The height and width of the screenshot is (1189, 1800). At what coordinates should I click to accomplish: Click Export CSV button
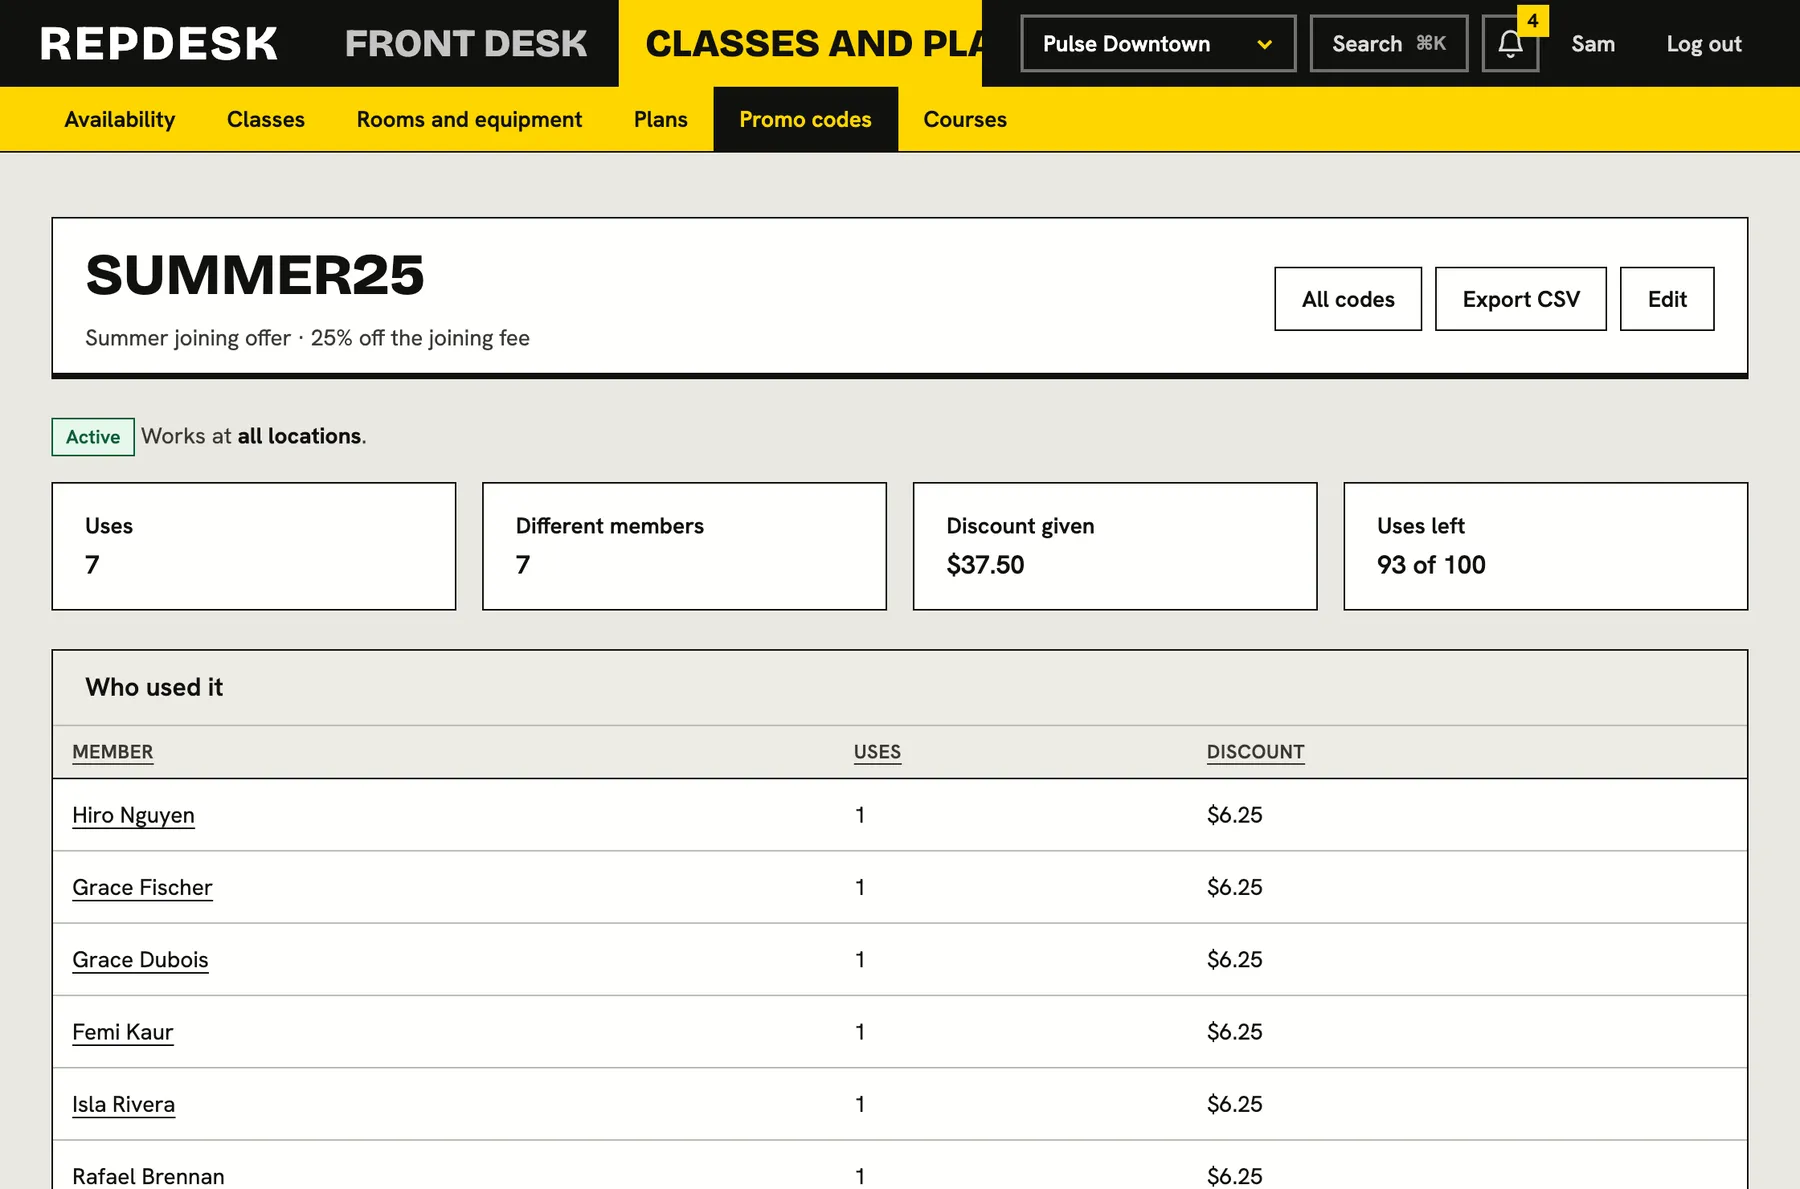pos(1521,299)
